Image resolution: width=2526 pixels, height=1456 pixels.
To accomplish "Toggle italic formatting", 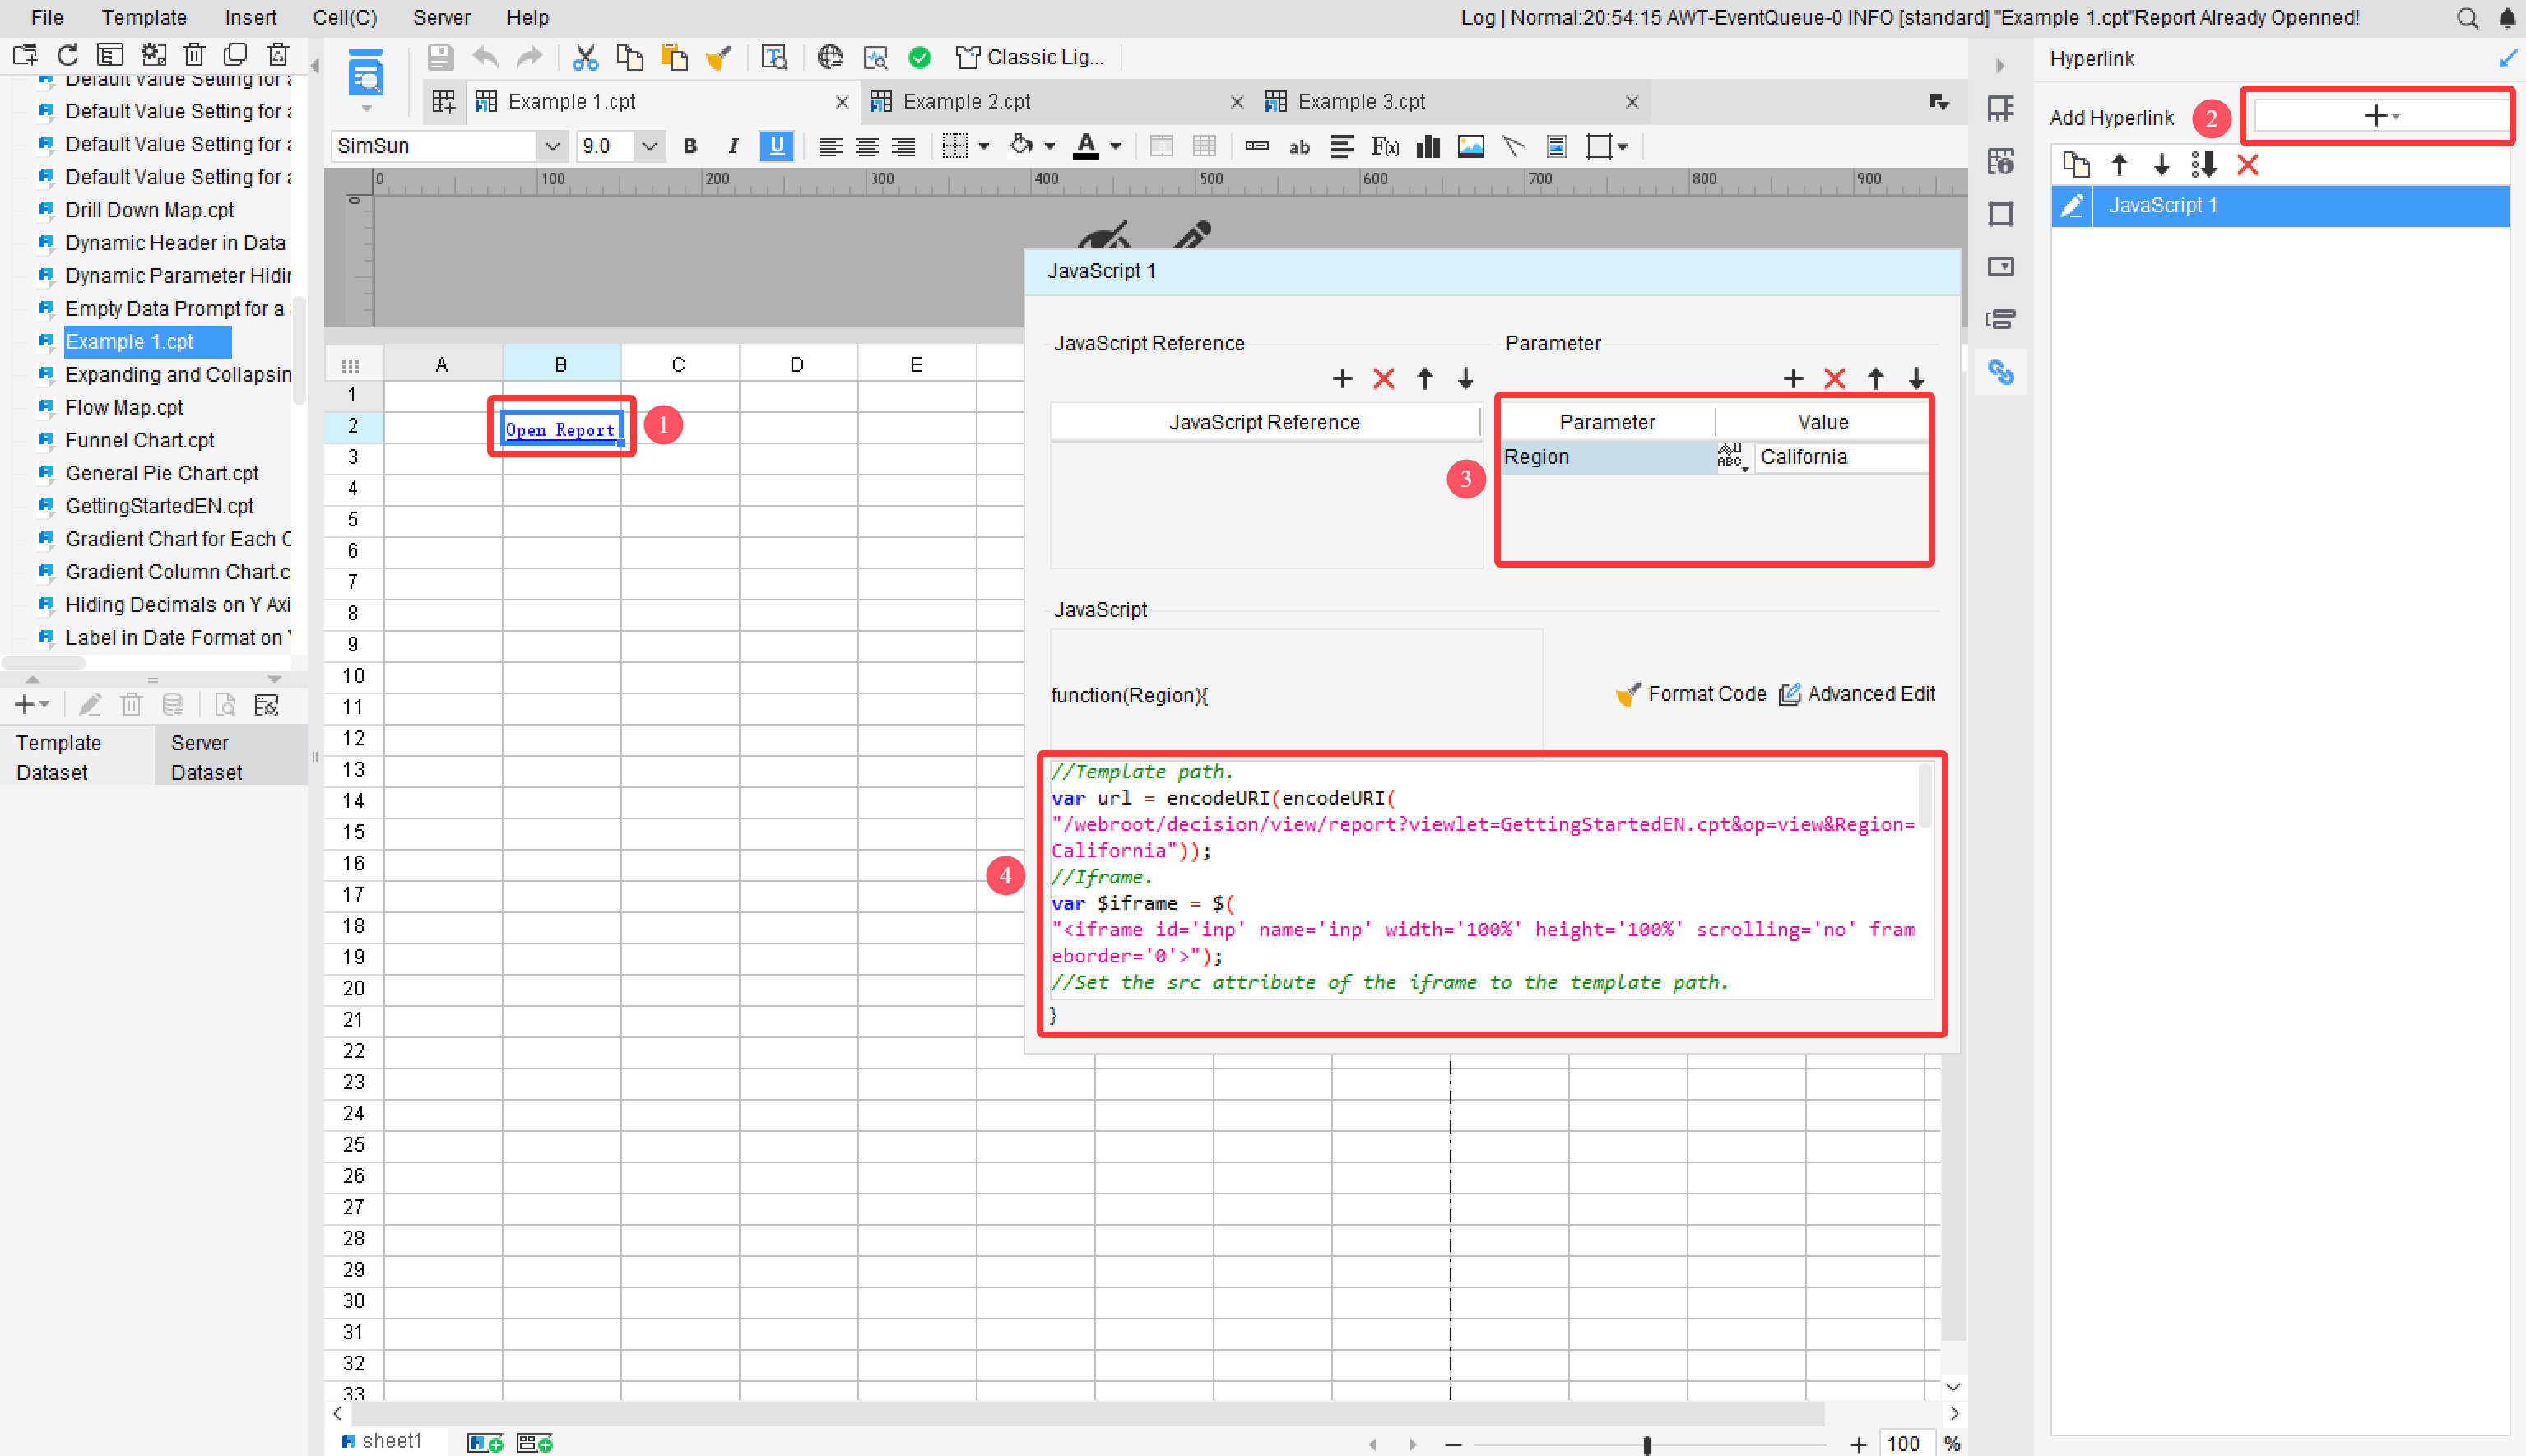I will 732,146.
